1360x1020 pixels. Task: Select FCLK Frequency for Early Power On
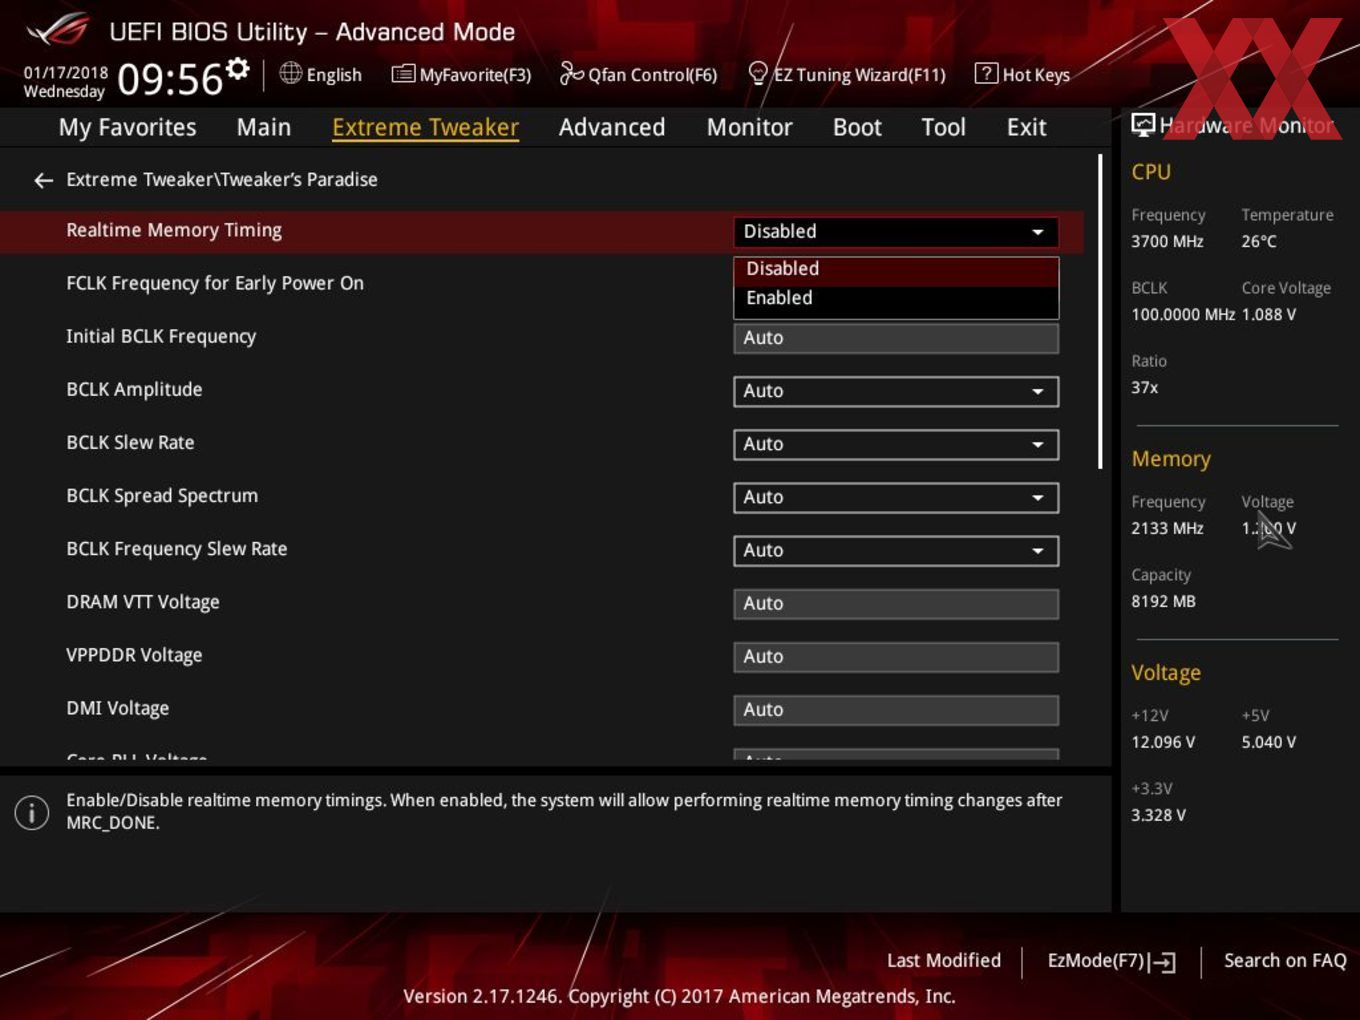215,283
